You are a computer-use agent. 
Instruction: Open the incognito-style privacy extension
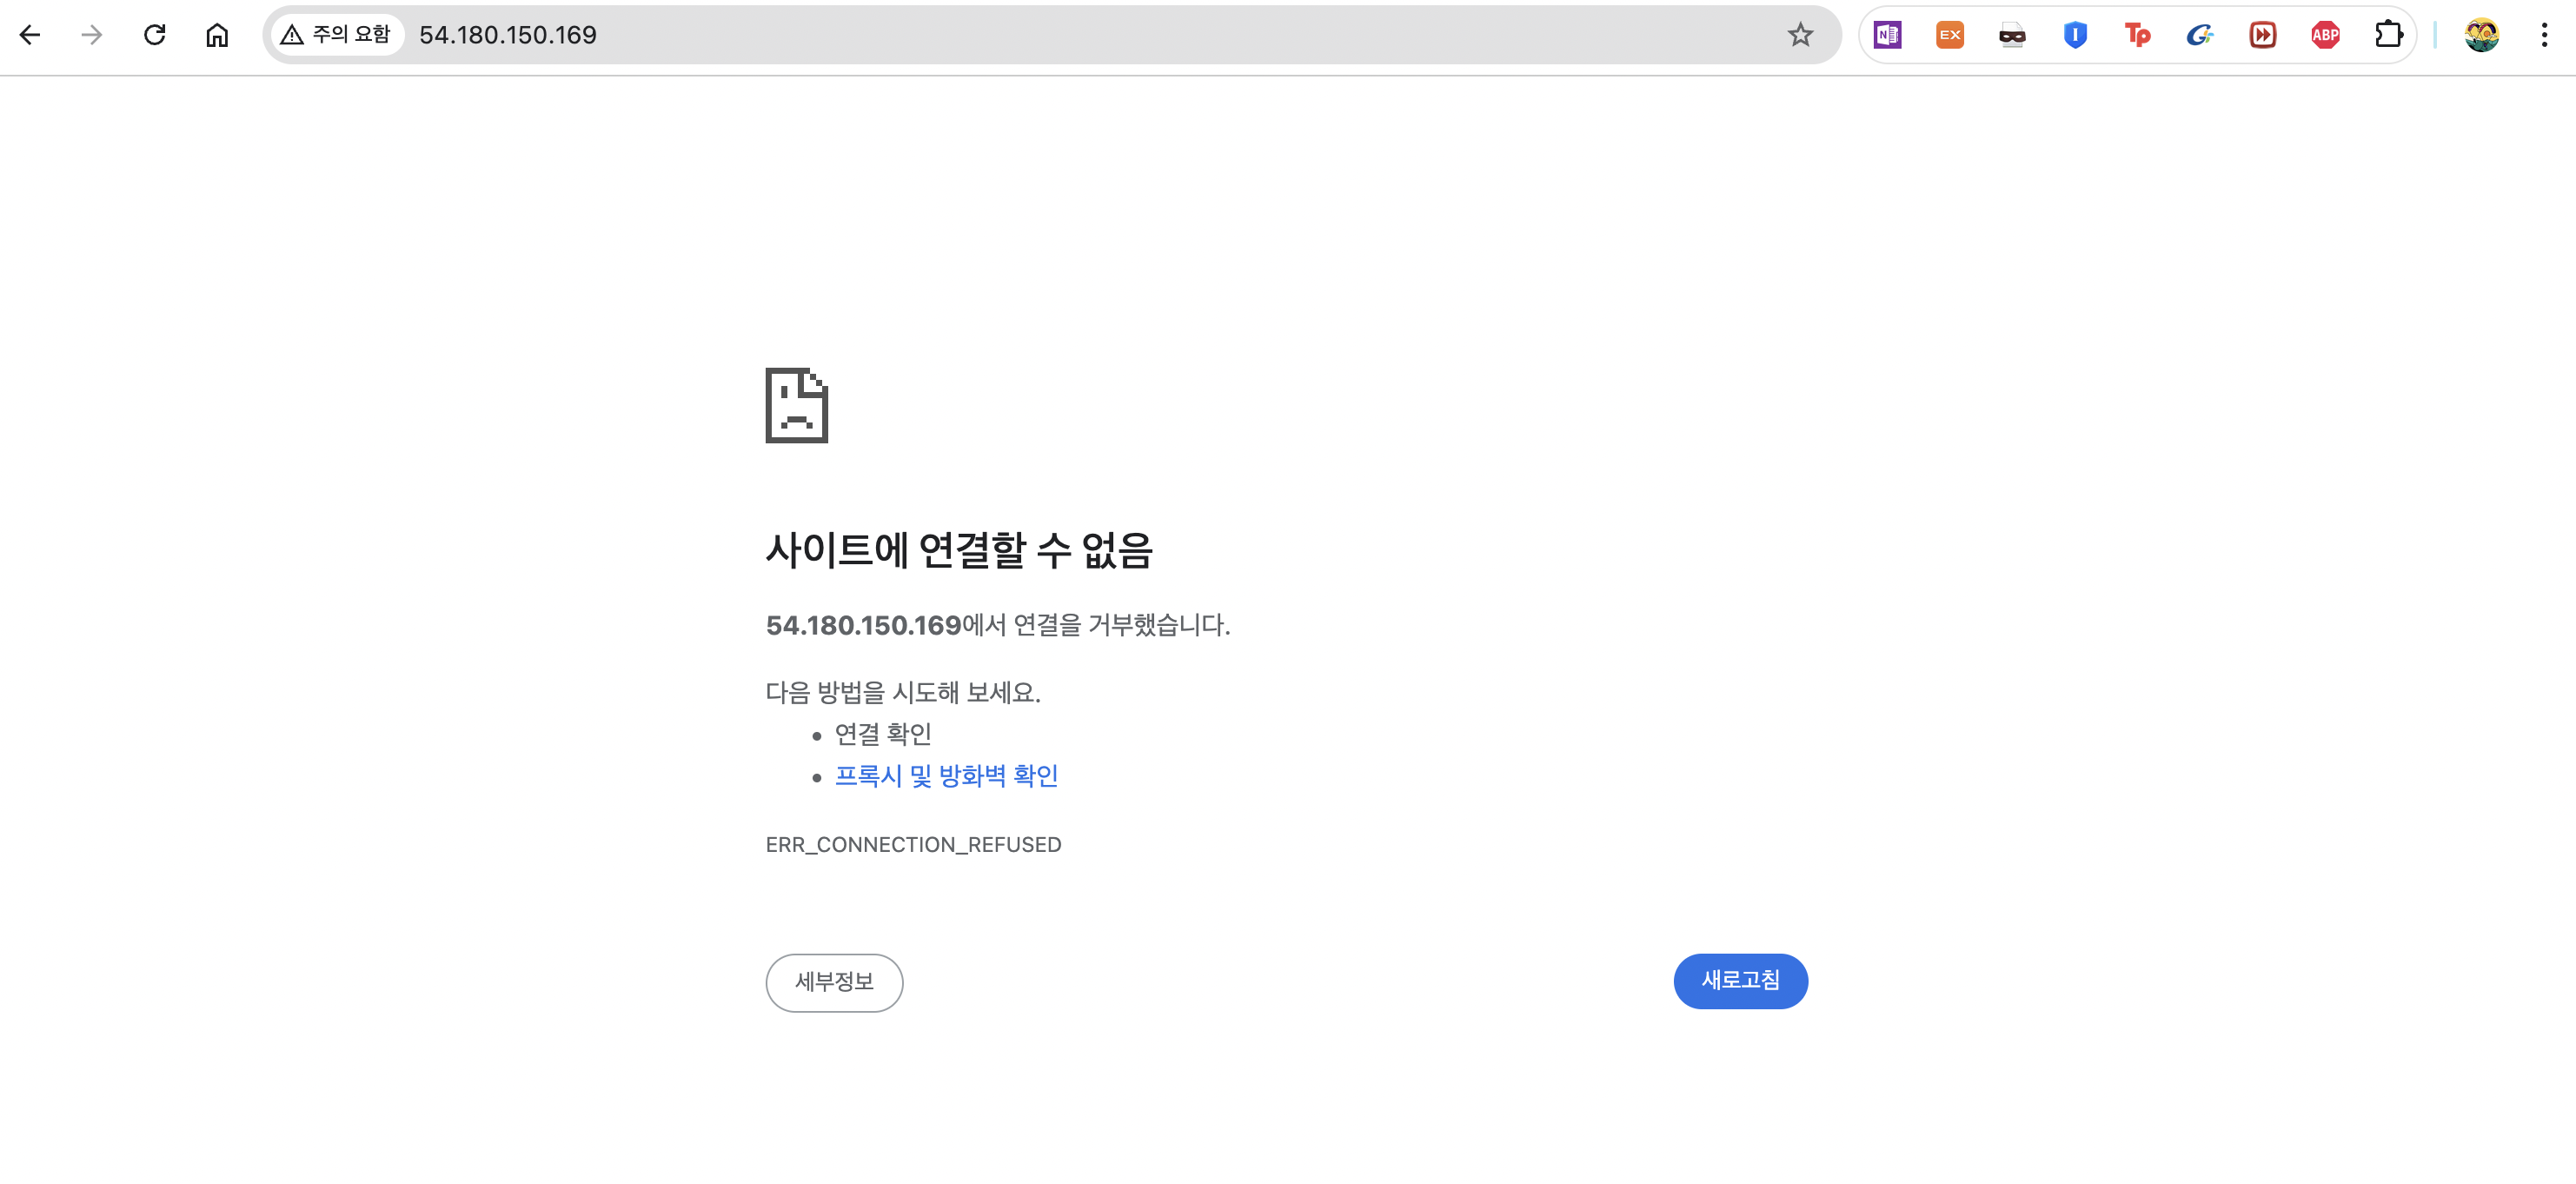[2011, 35]
